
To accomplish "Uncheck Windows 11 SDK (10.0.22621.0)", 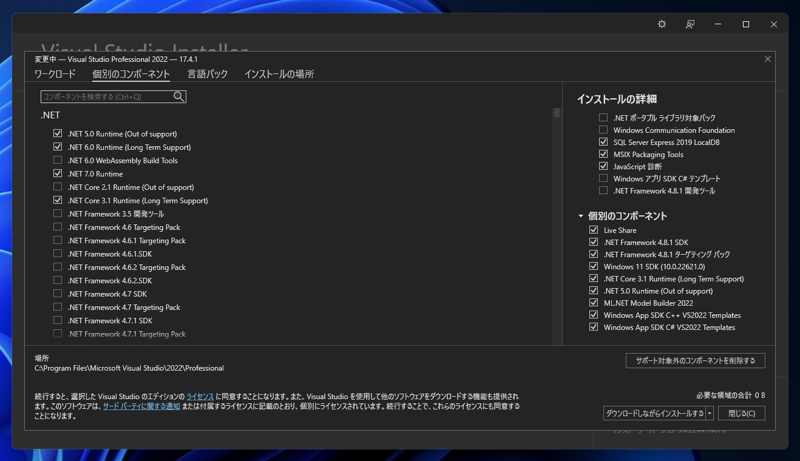I will click(x=593, y=266).
